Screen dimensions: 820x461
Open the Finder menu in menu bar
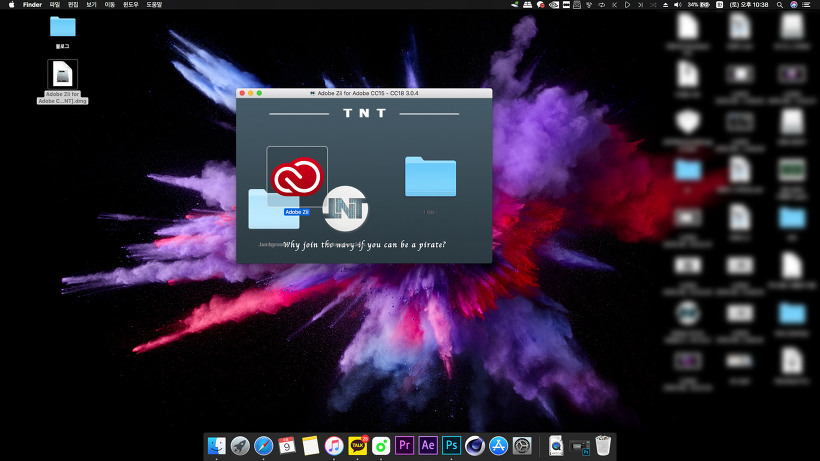pyautogui.click(x=32, y=5)
